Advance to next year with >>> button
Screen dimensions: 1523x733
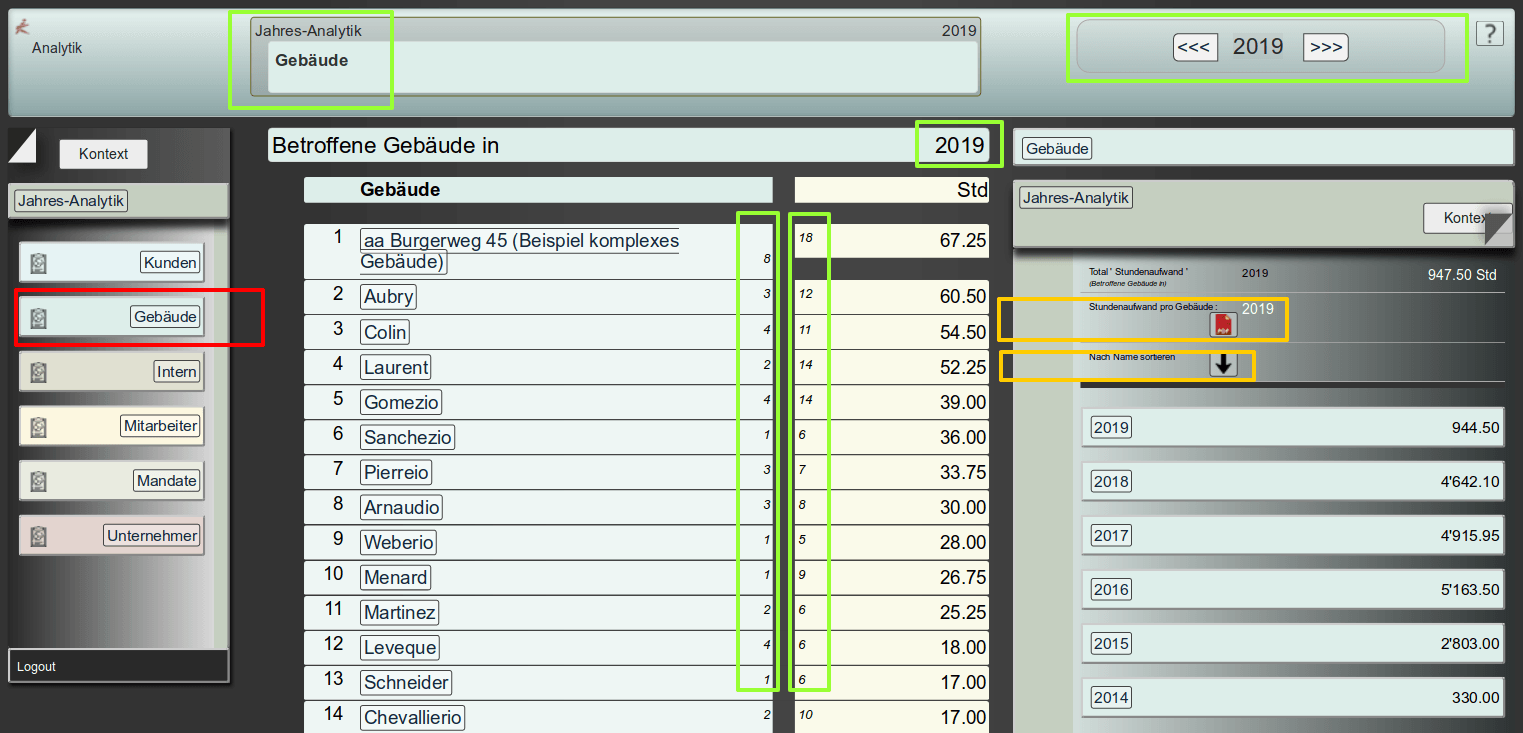tap(1325, 47)
